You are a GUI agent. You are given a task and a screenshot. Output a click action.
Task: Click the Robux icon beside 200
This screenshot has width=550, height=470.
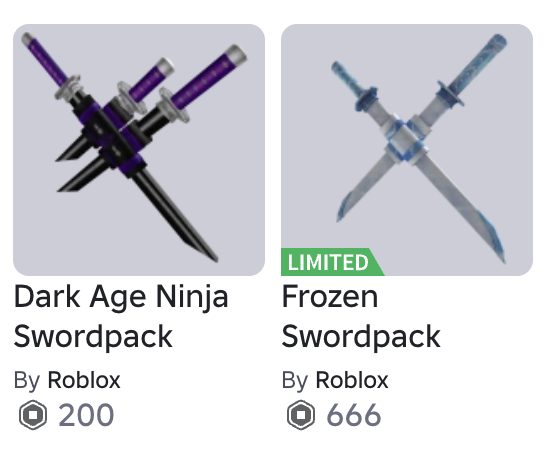click(33, 415)
